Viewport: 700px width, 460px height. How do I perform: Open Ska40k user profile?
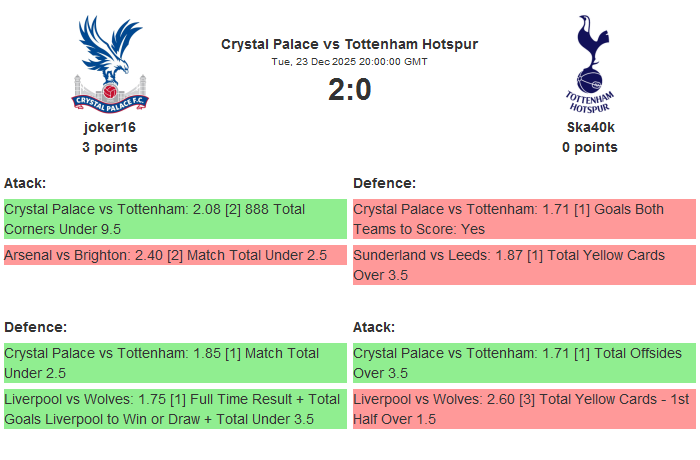click(x=590, y=127)
